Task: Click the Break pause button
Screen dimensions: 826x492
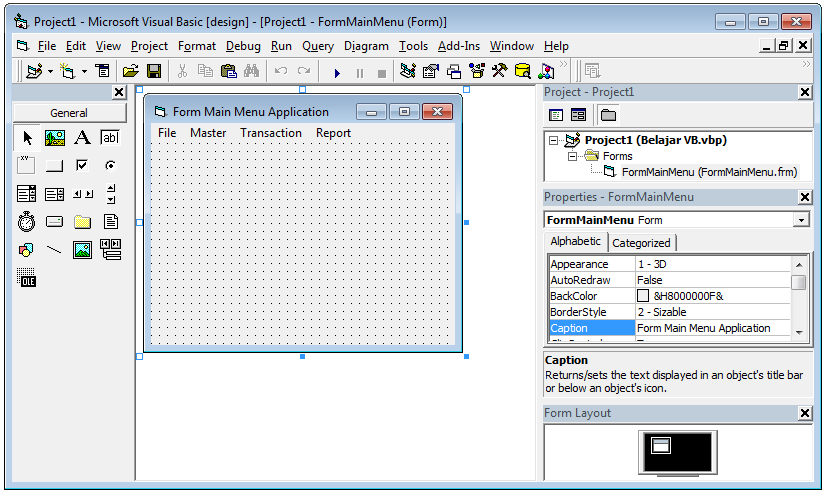Action: pos(360,73)
